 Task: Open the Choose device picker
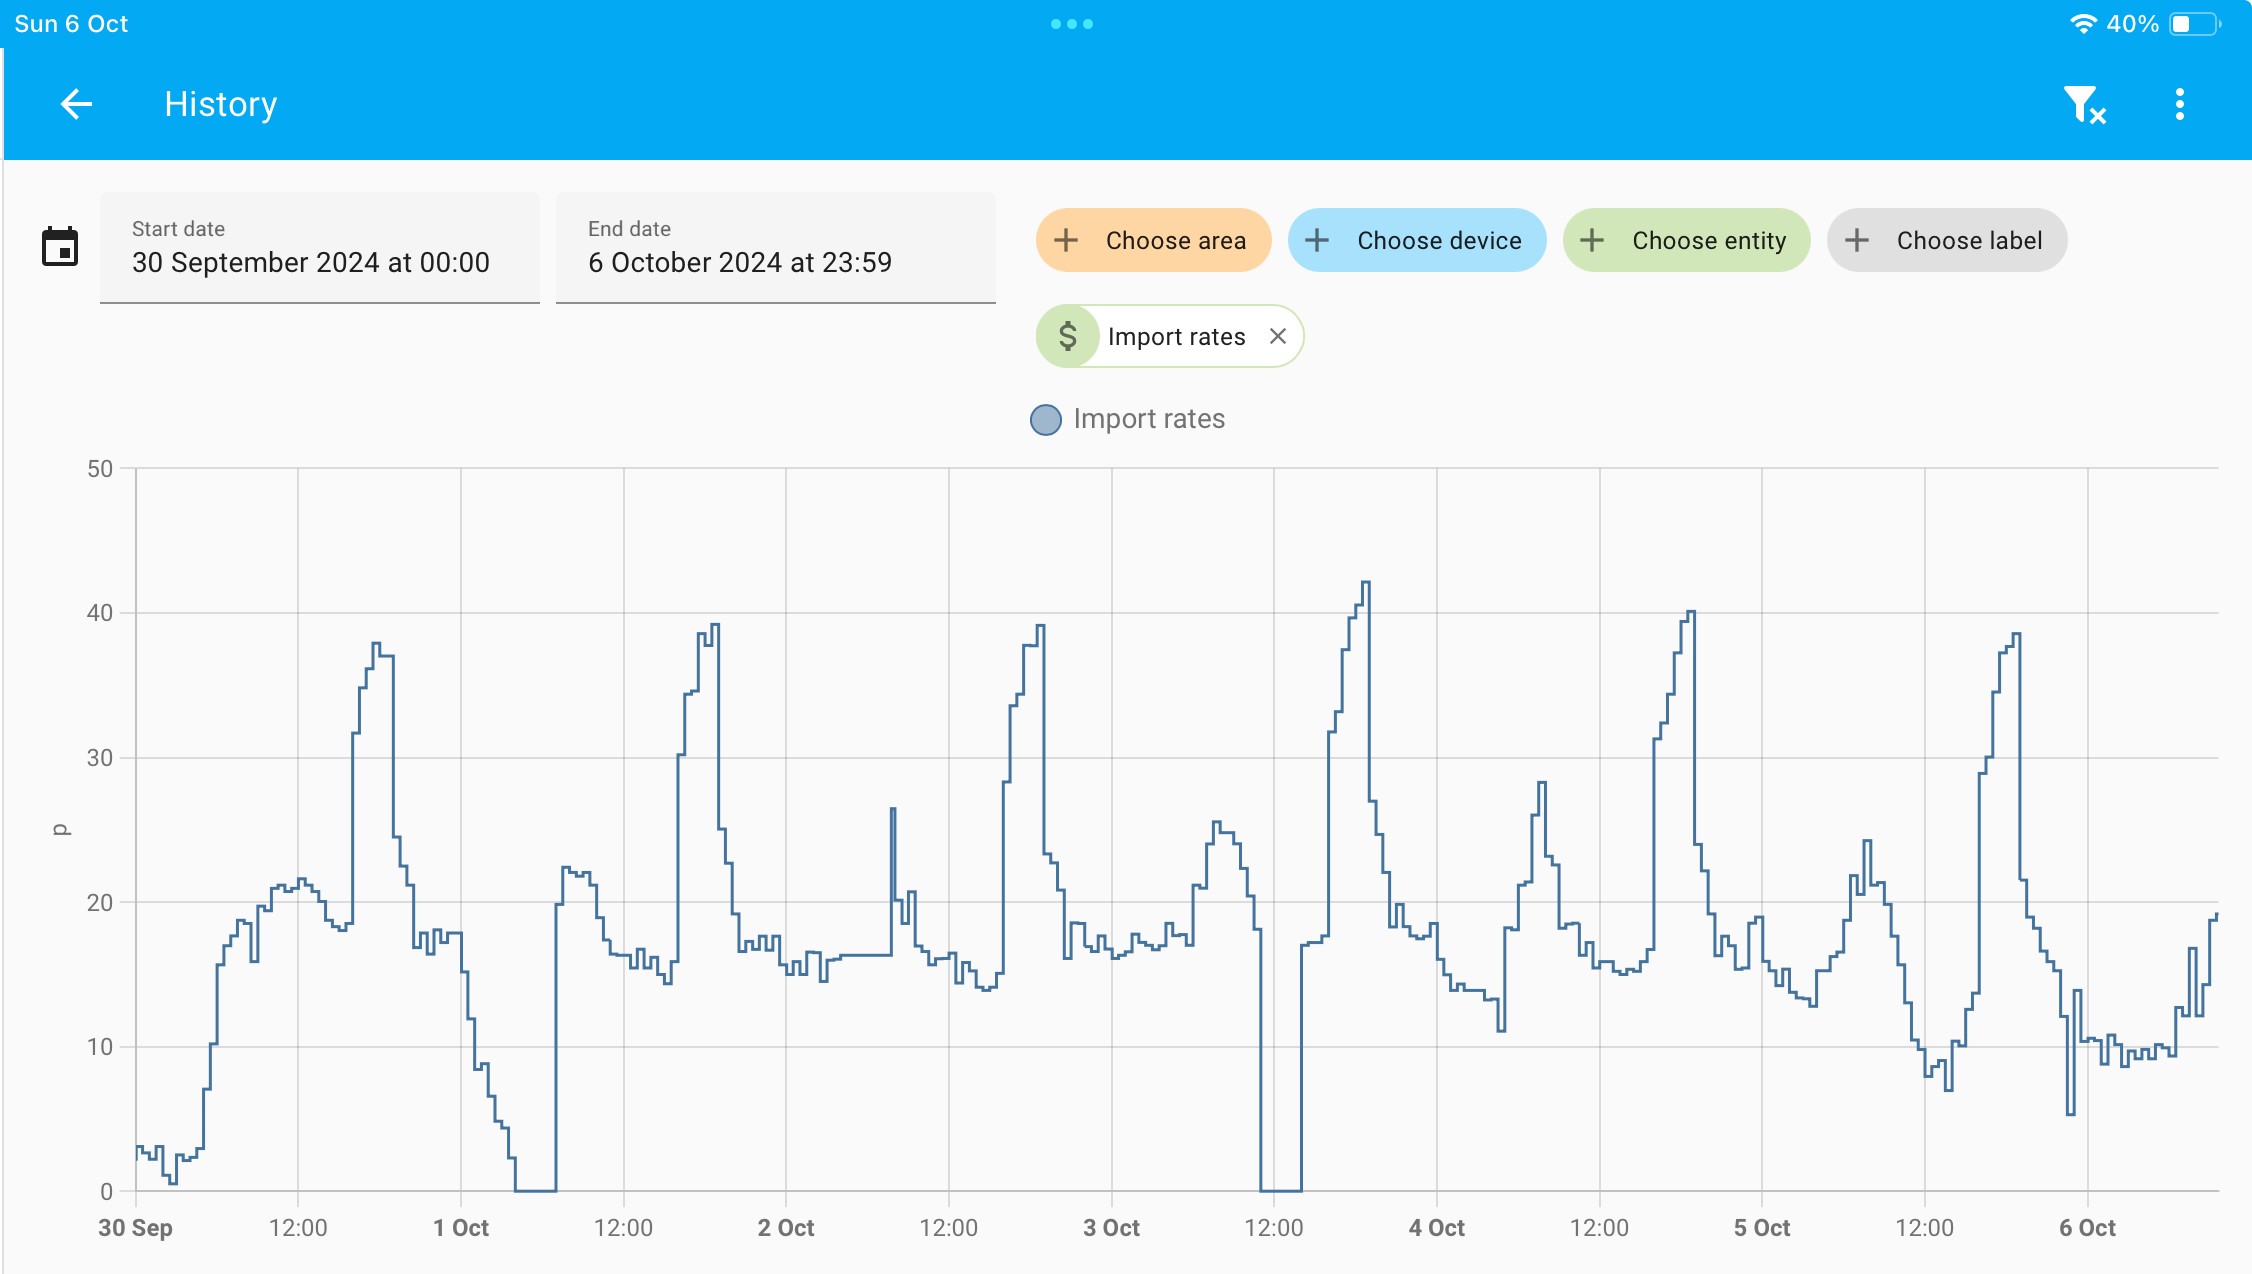click(1417, 240)
